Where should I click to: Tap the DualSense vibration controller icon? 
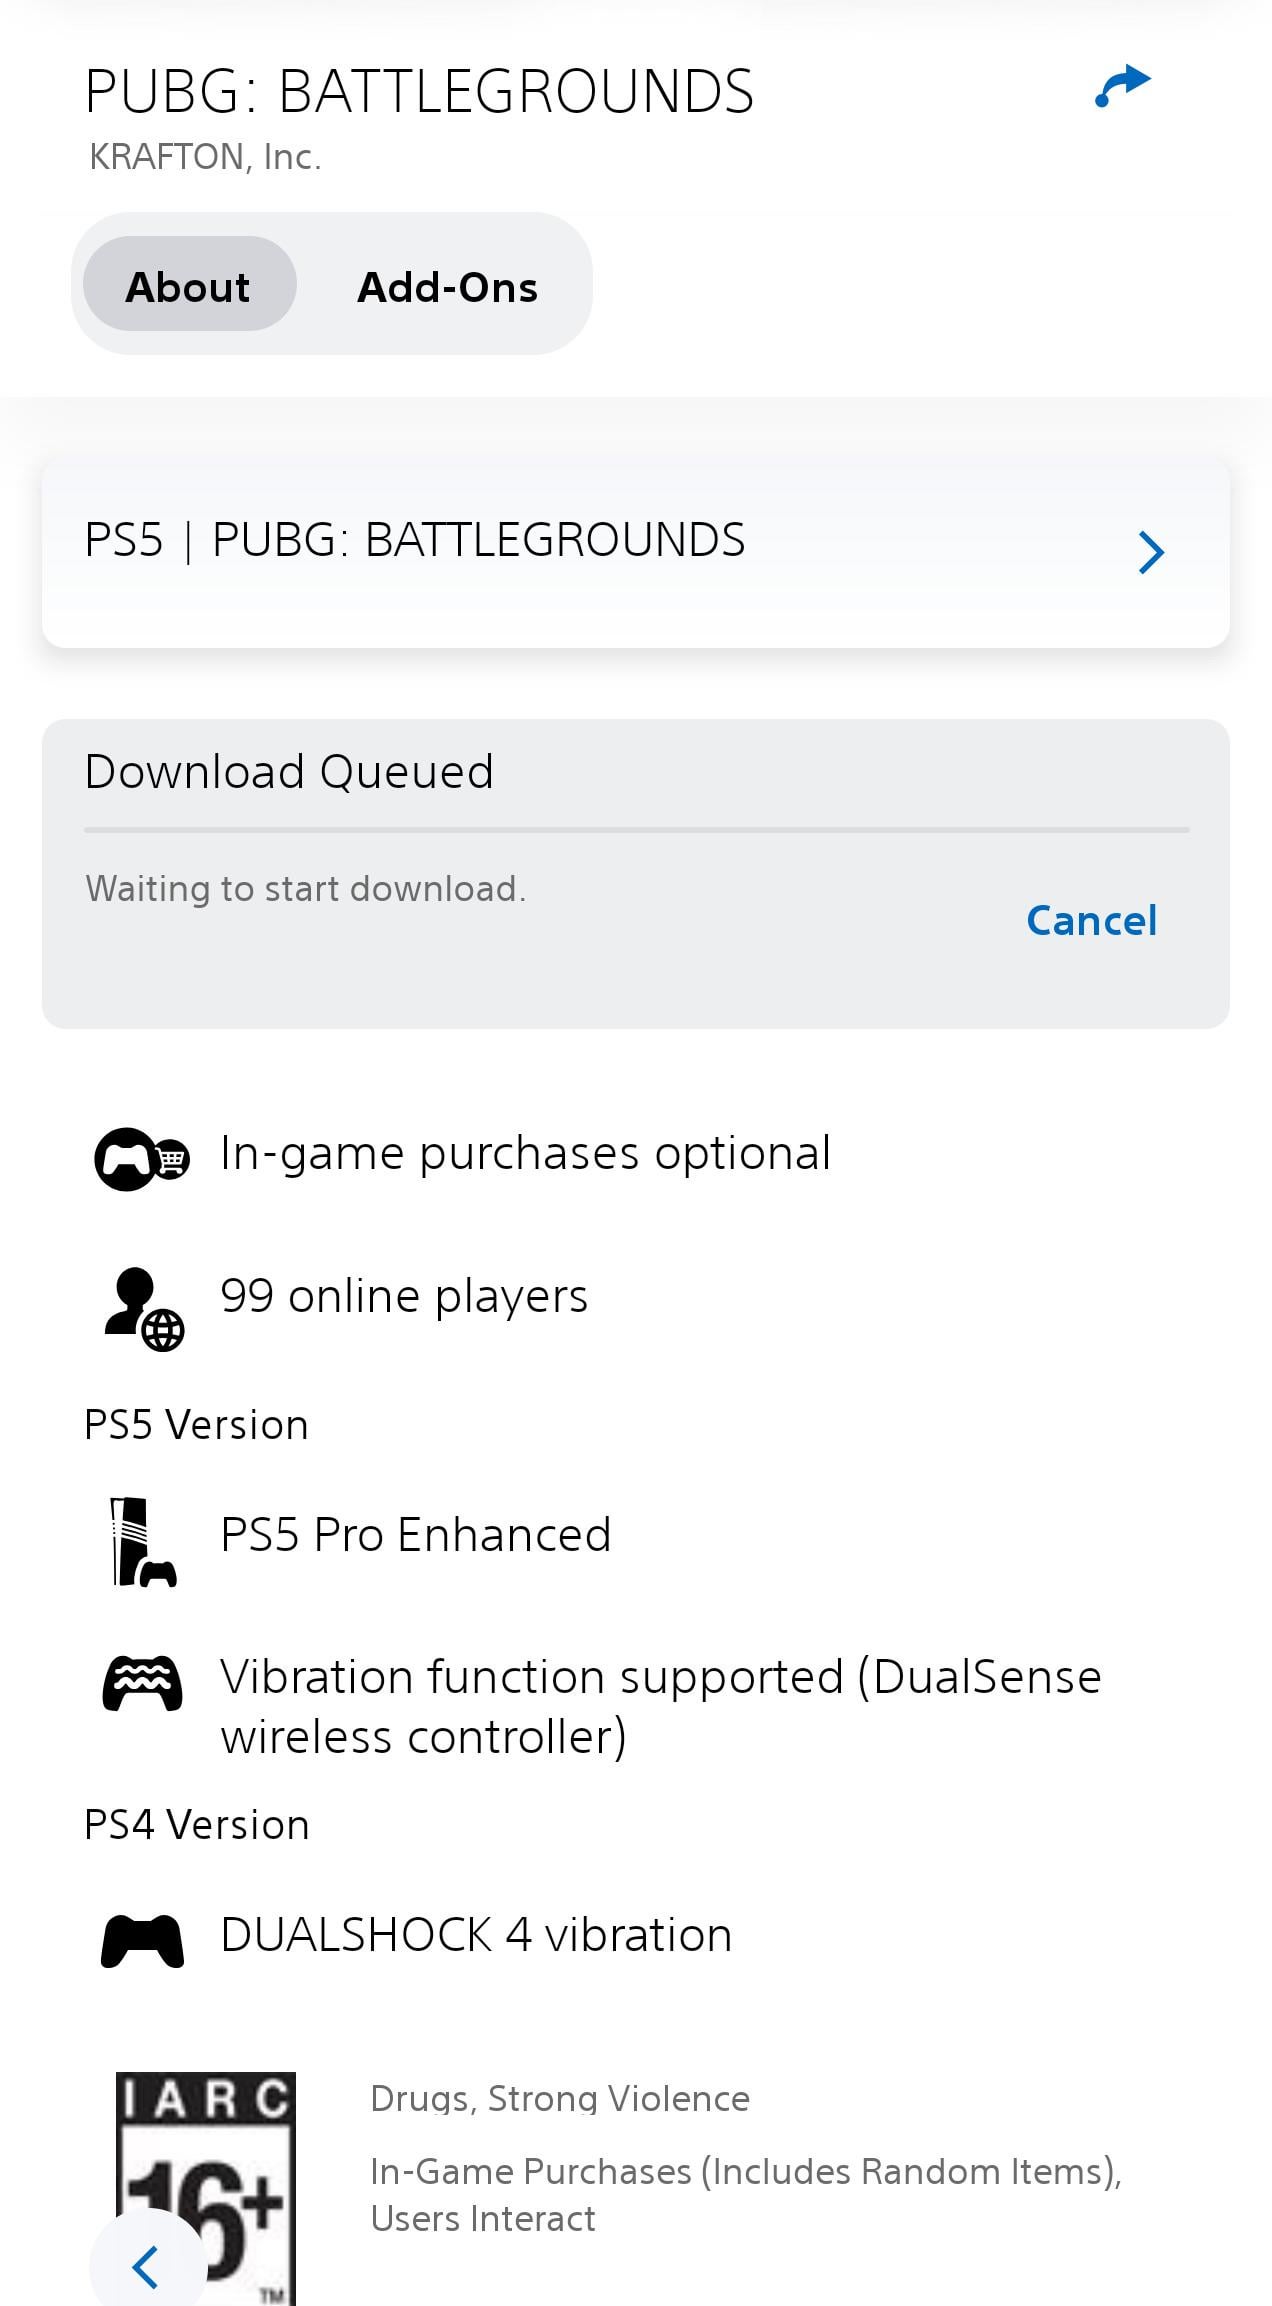pyautogui.click(x=142, y=1683)
